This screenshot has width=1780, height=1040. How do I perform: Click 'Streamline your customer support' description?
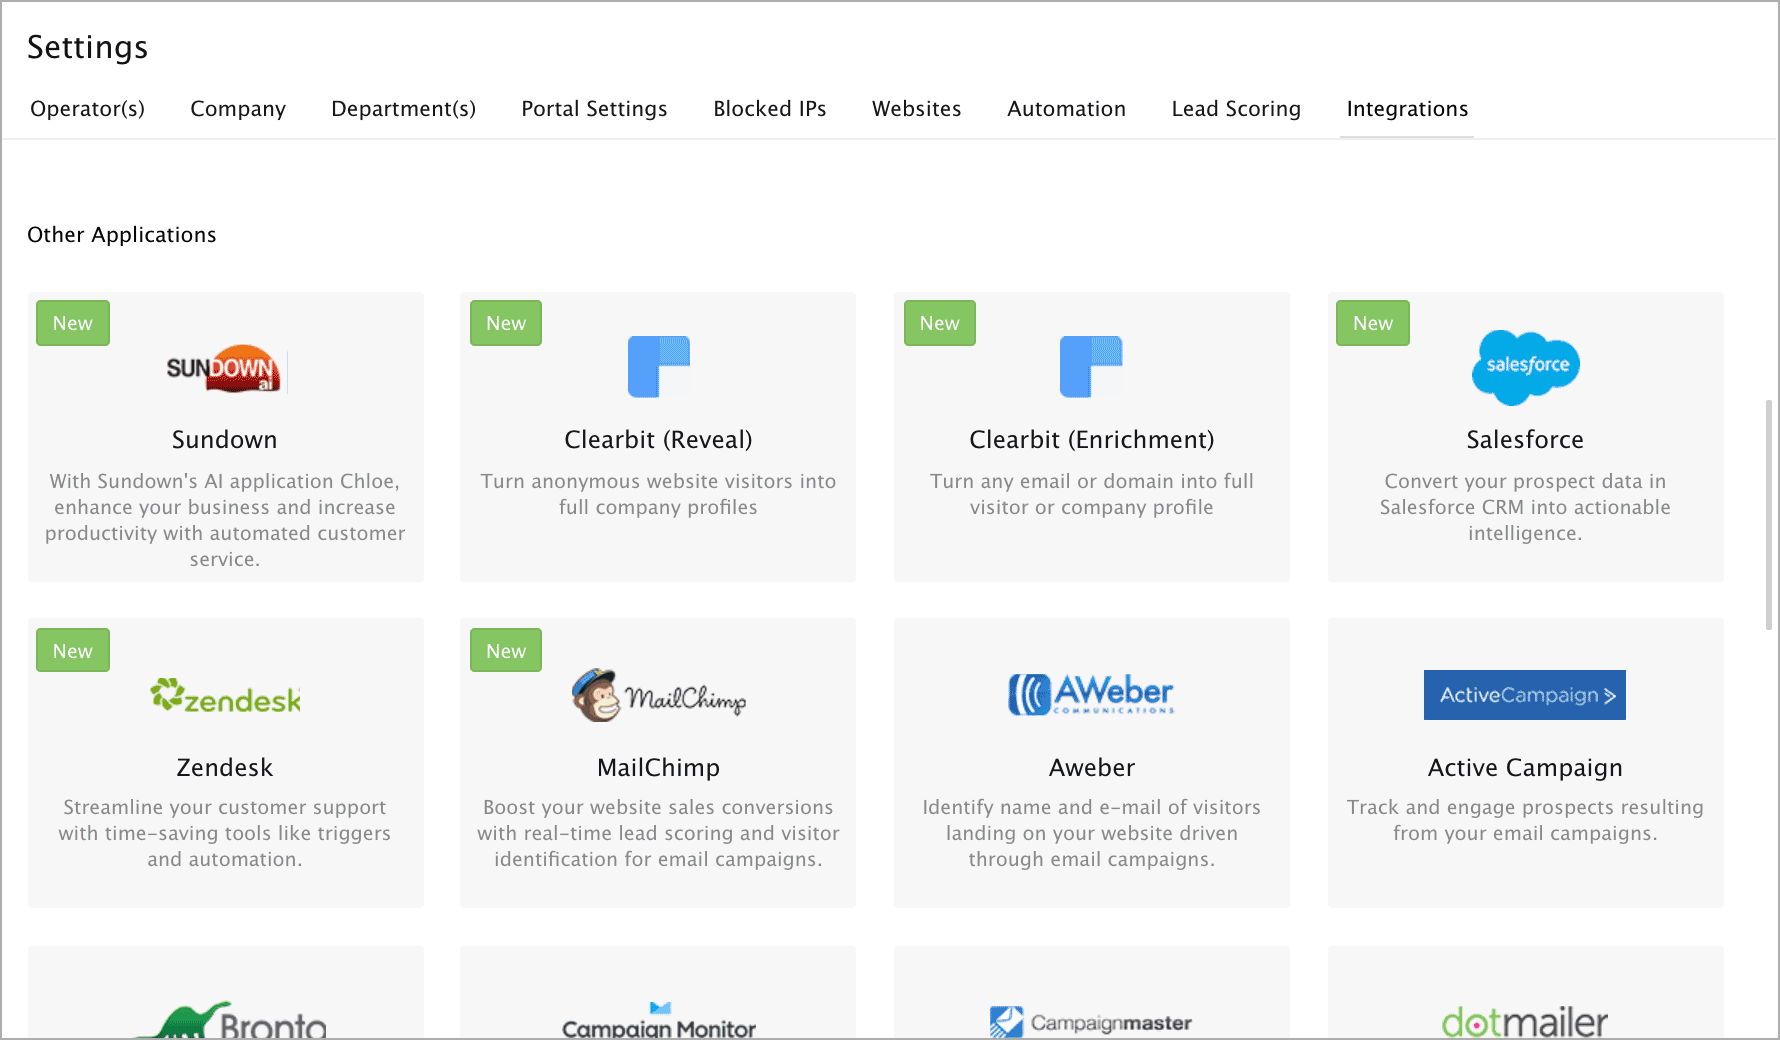[225, 833]
